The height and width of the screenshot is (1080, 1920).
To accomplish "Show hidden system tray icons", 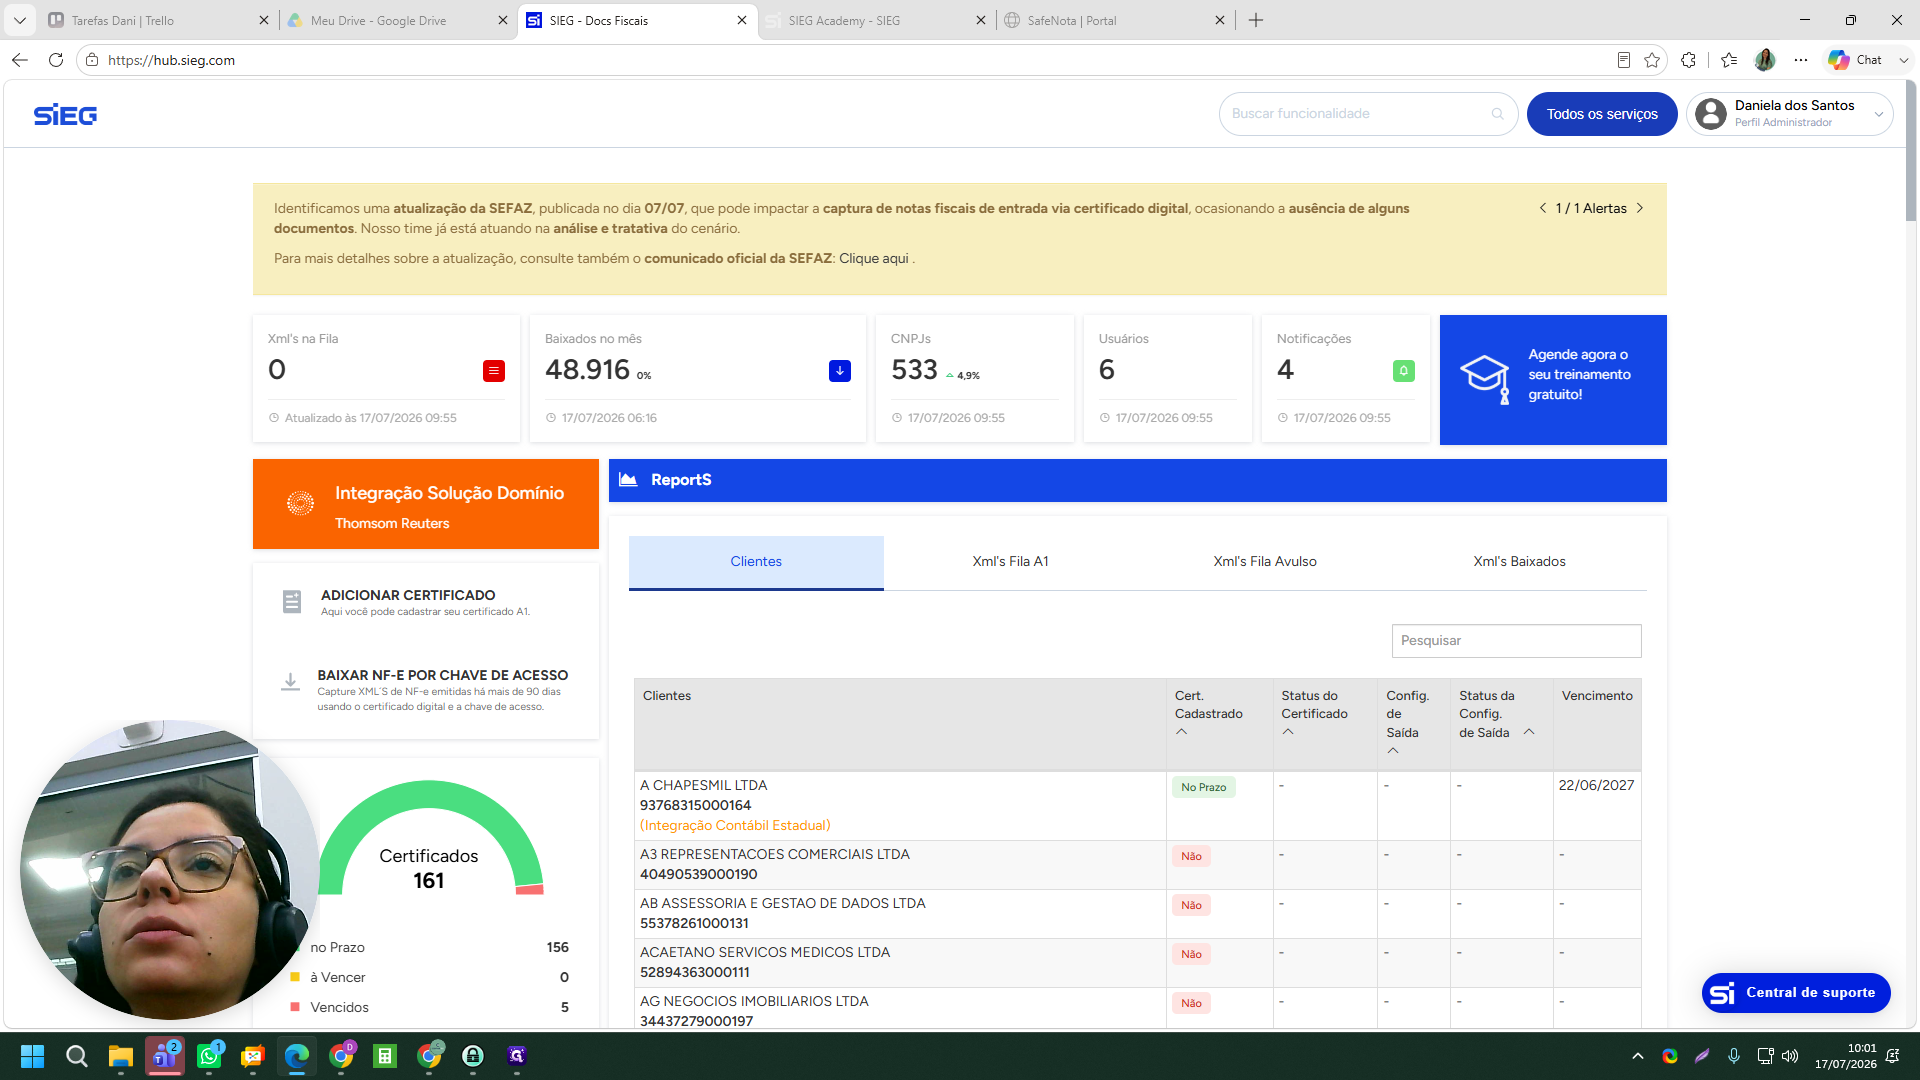I will pyautogui.click(x=1638, y=1056).
